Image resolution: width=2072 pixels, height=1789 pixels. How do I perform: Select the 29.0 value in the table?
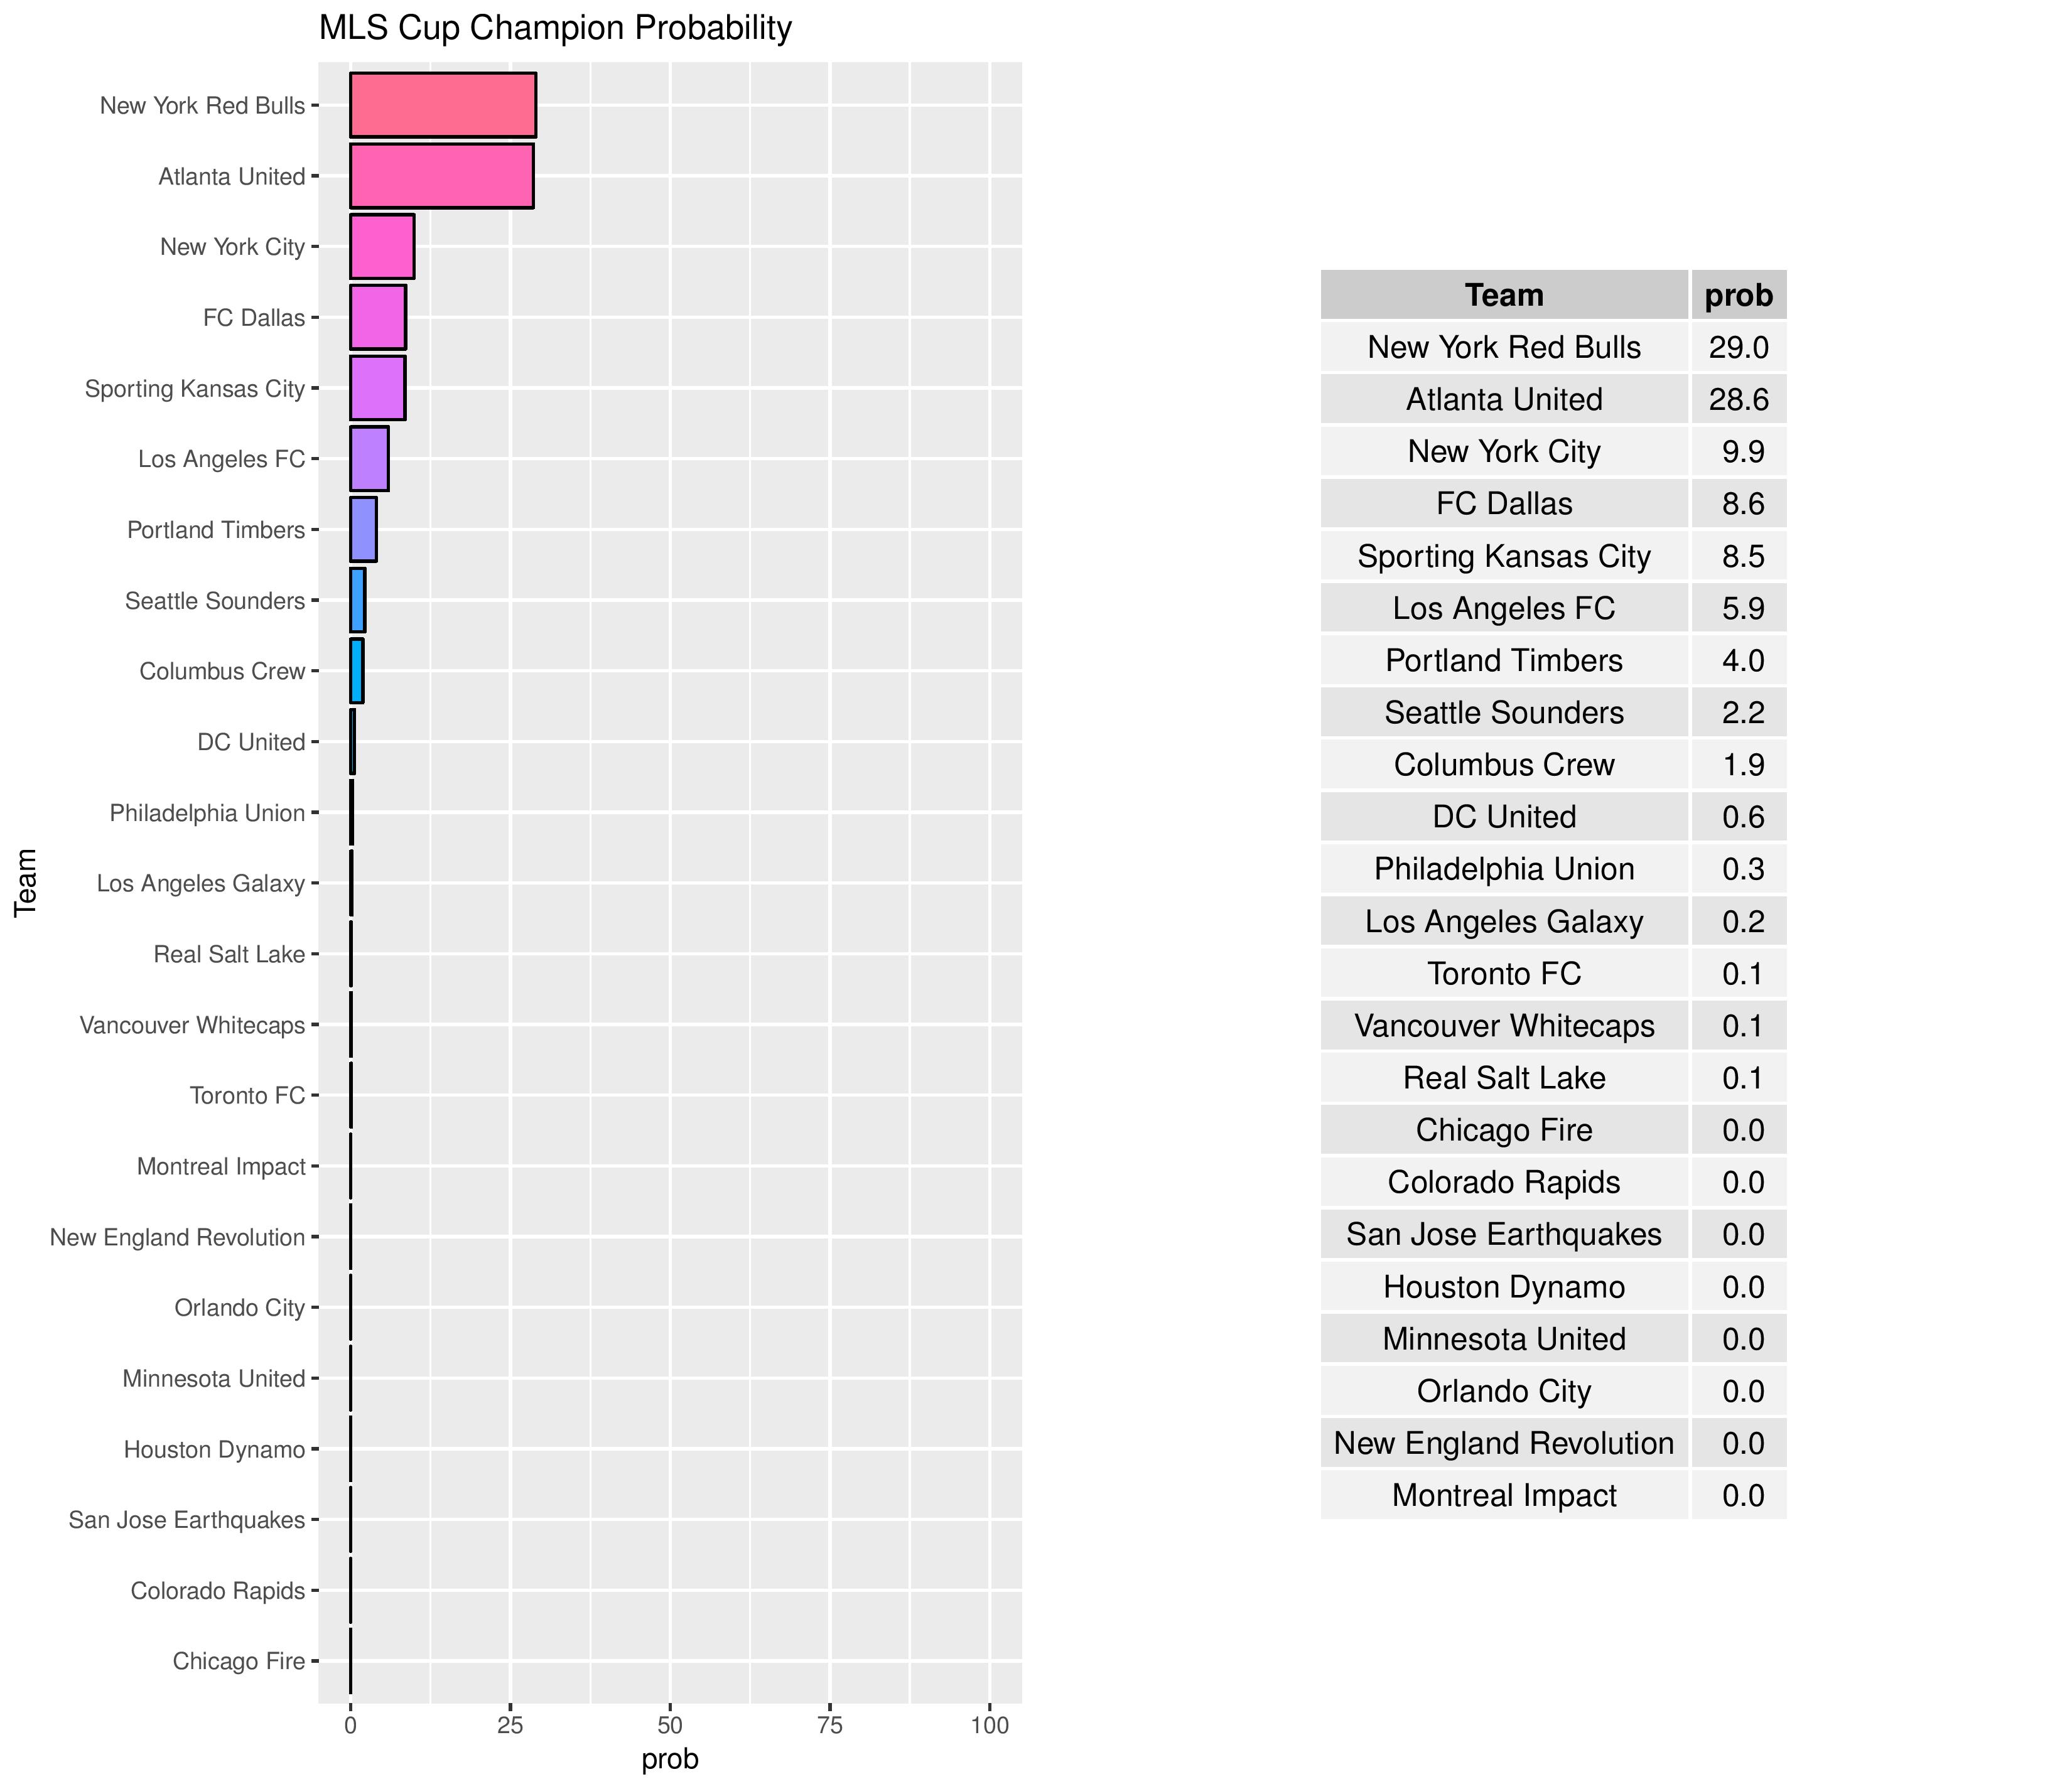[1738, 347]
